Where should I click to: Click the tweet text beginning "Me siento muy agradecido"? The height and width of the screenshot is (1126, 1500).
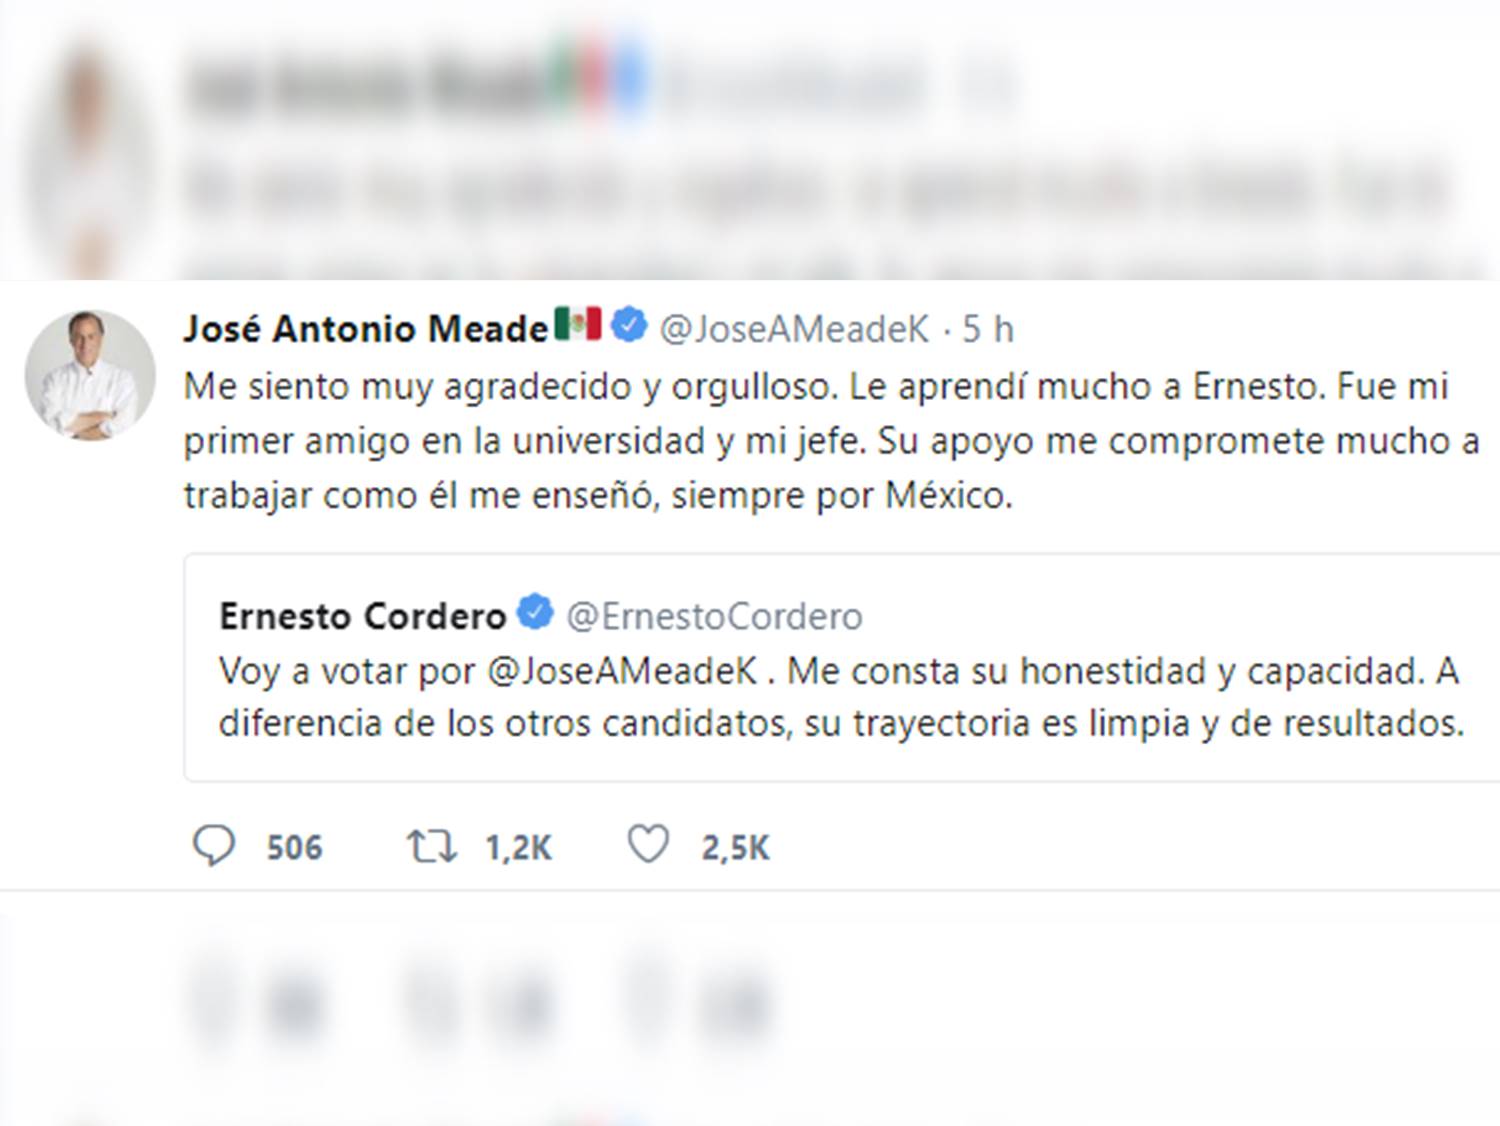coord(815,441)
